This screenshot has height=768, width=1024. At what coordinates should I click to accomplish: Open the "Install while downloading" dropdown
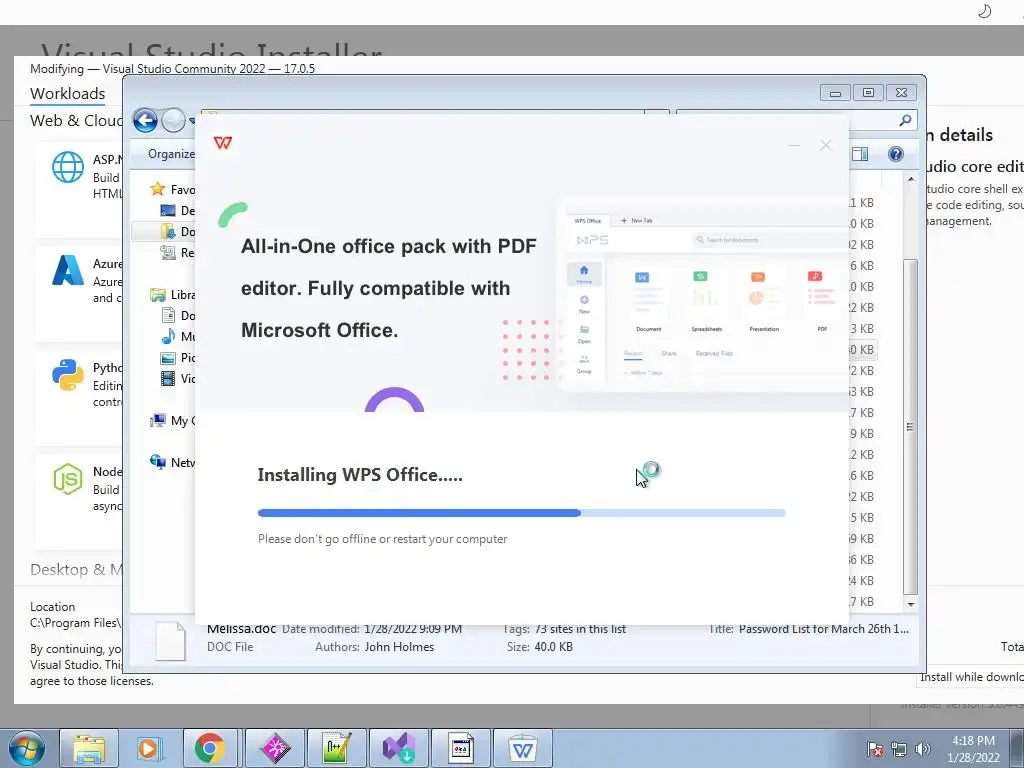coord(970,677)
